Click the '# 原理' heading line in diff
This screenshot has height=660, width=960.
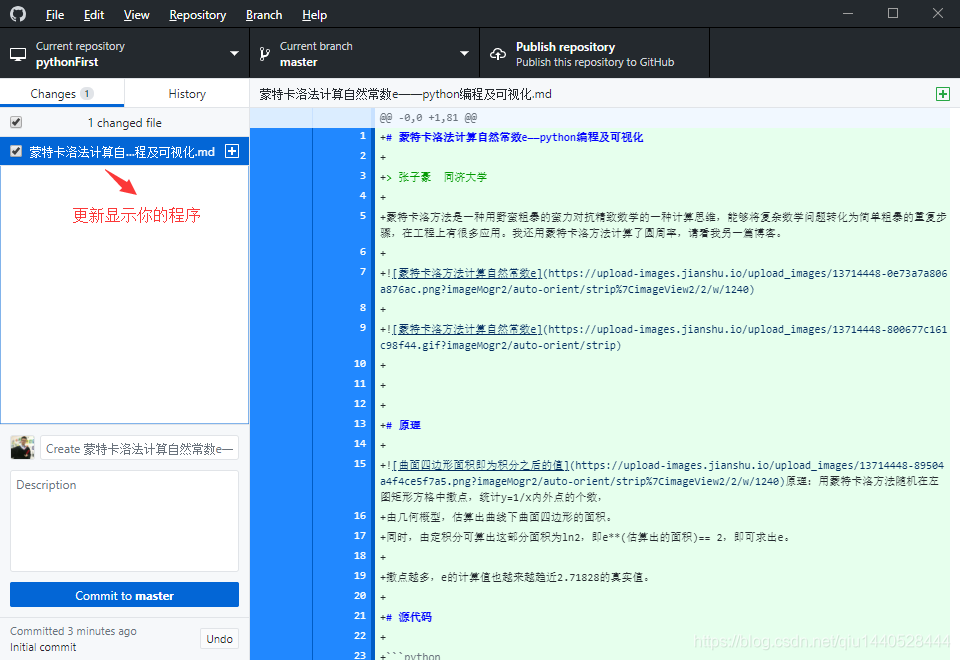(x=403, y=425)
